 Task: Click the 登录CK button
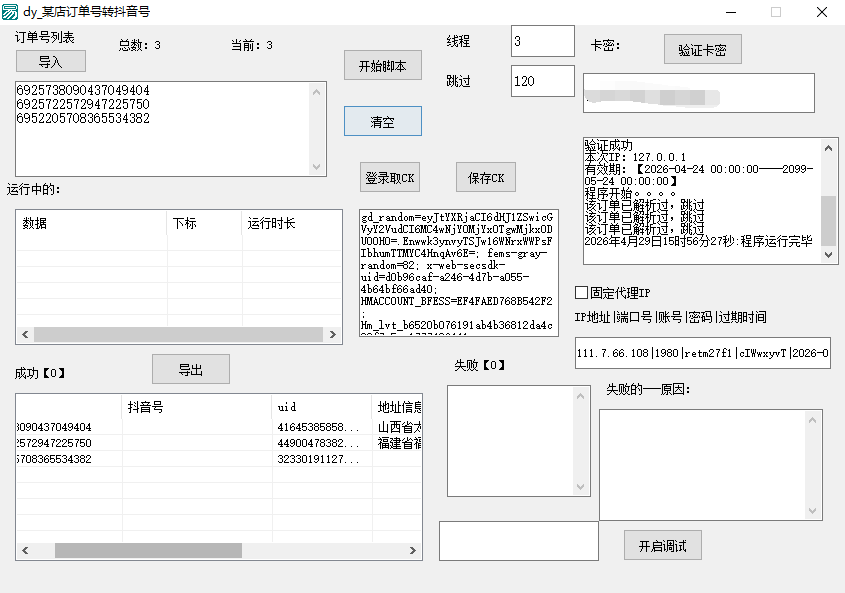391,177
